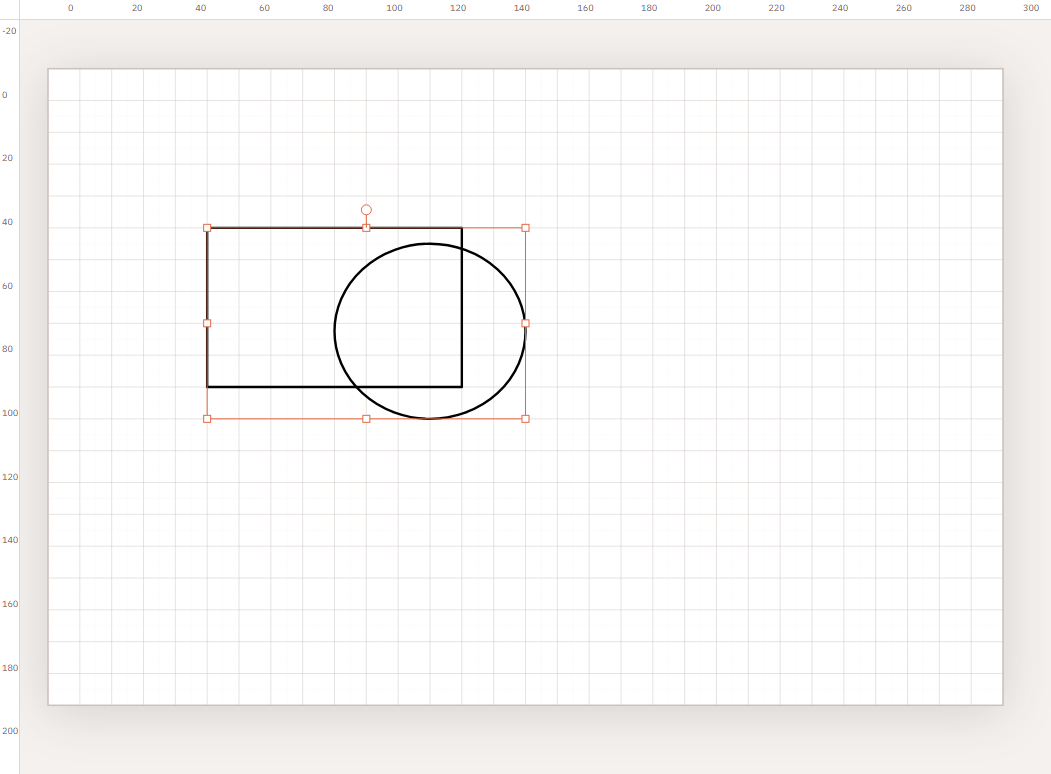Click the bottom-left selection resize handle
This screenshot has height=774, width=1051.
click(207, 419)
